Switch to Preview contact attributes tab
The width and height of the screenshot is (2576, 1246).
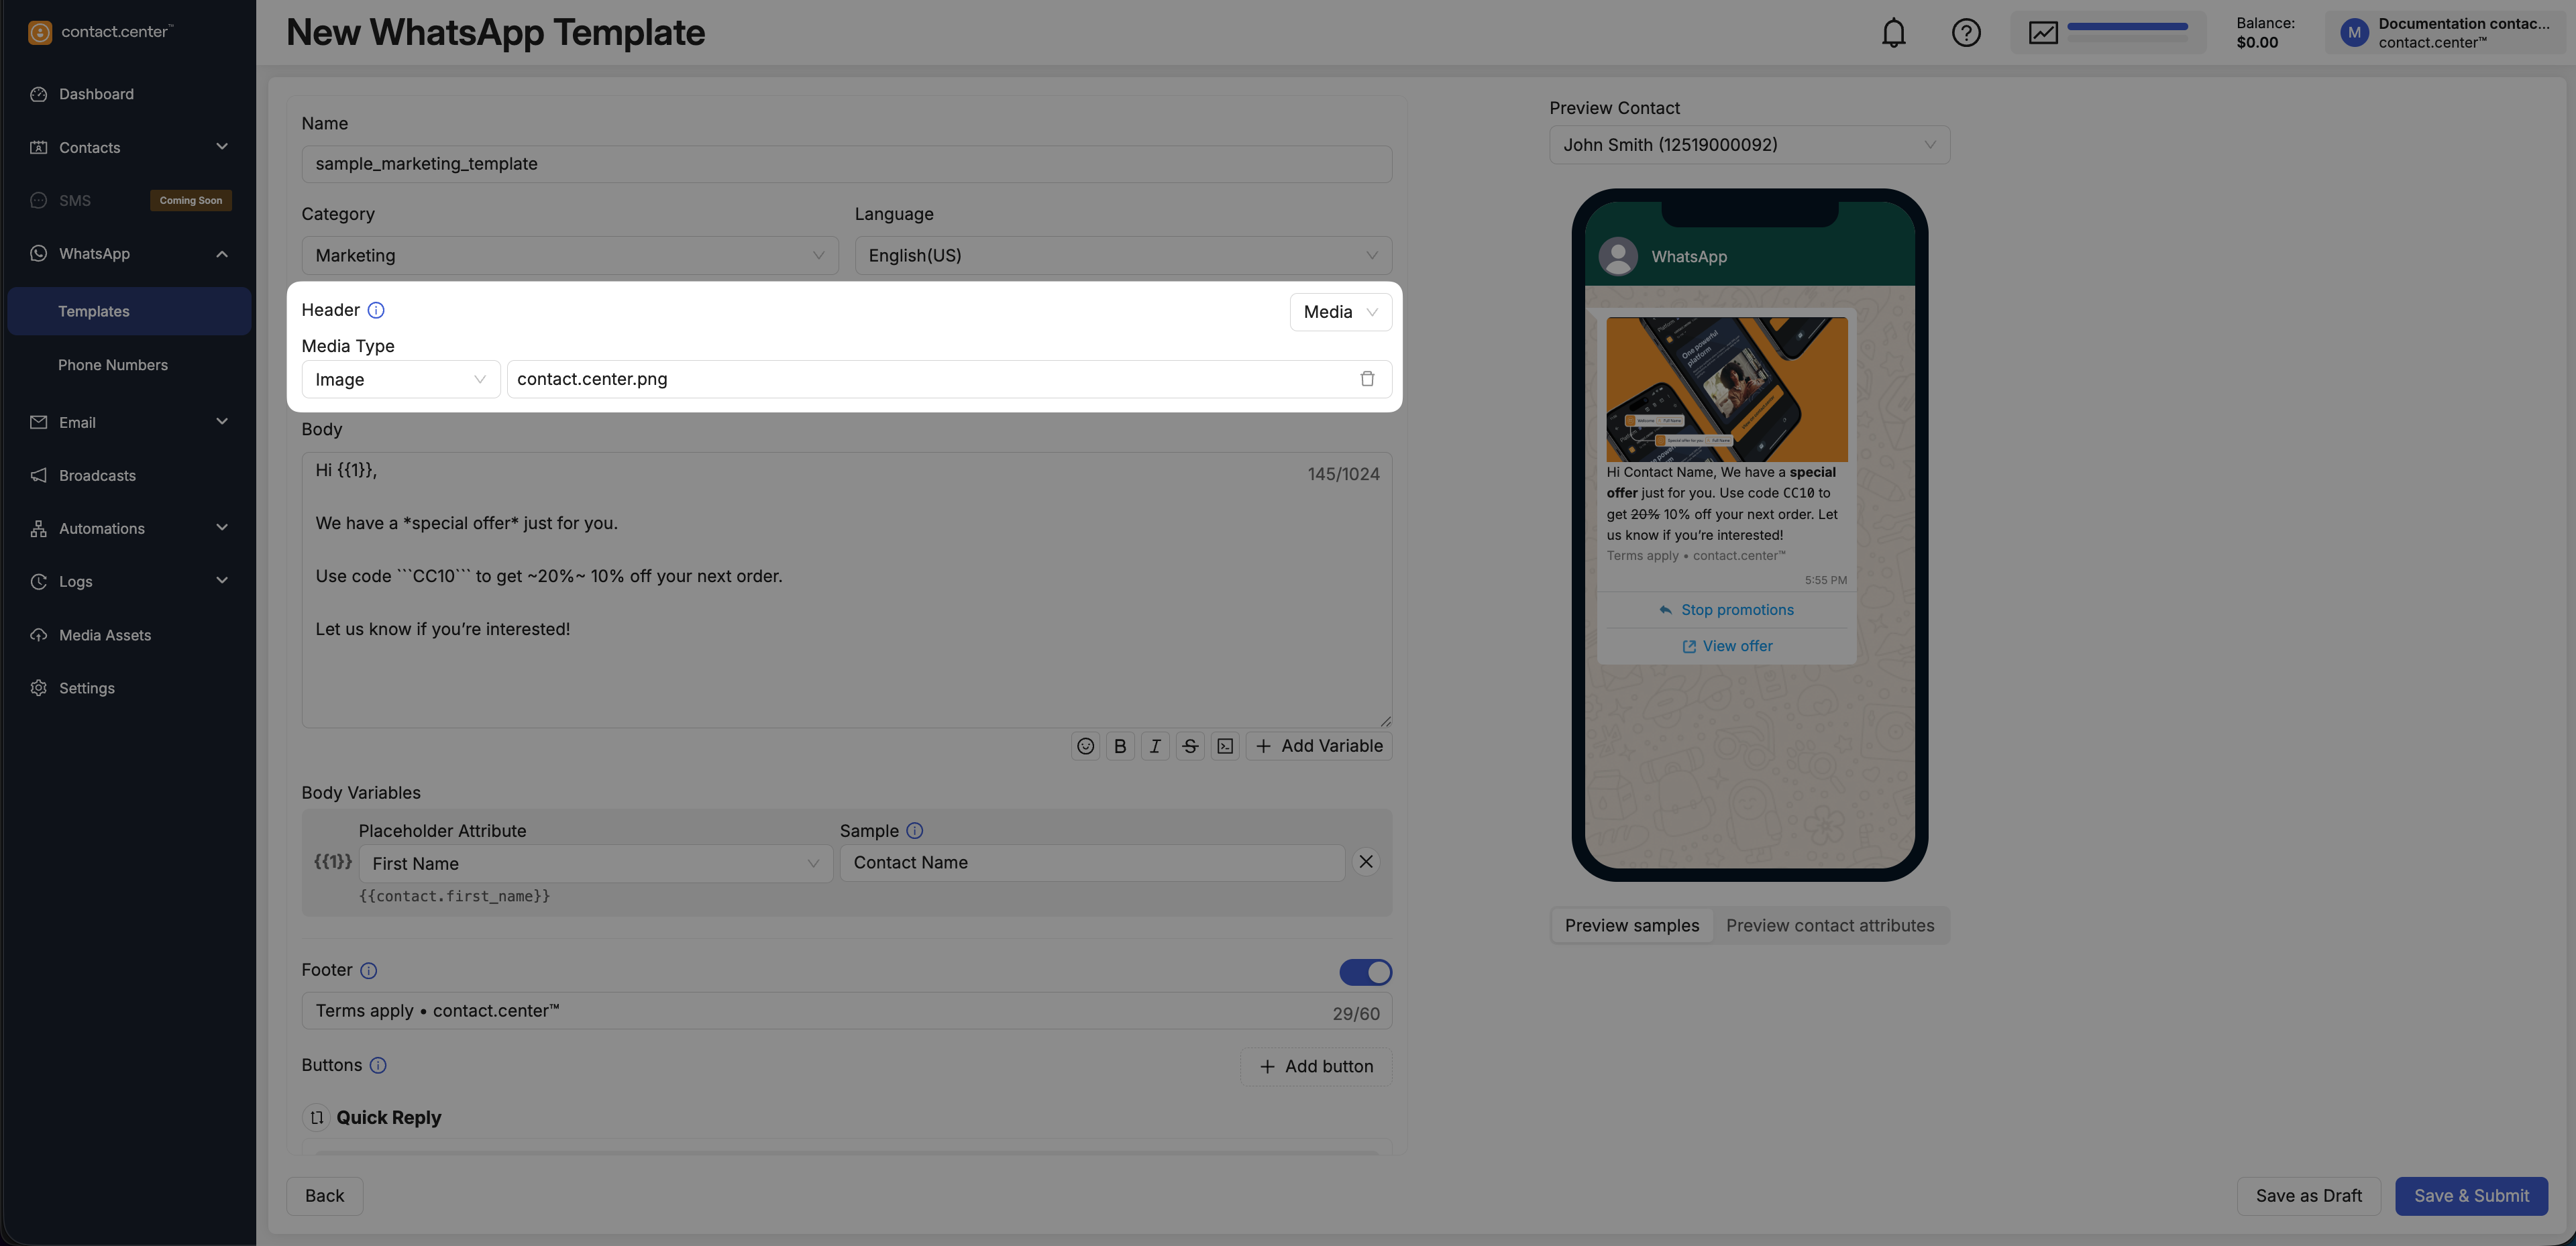pyautogui.click(x=1829, y=926)
